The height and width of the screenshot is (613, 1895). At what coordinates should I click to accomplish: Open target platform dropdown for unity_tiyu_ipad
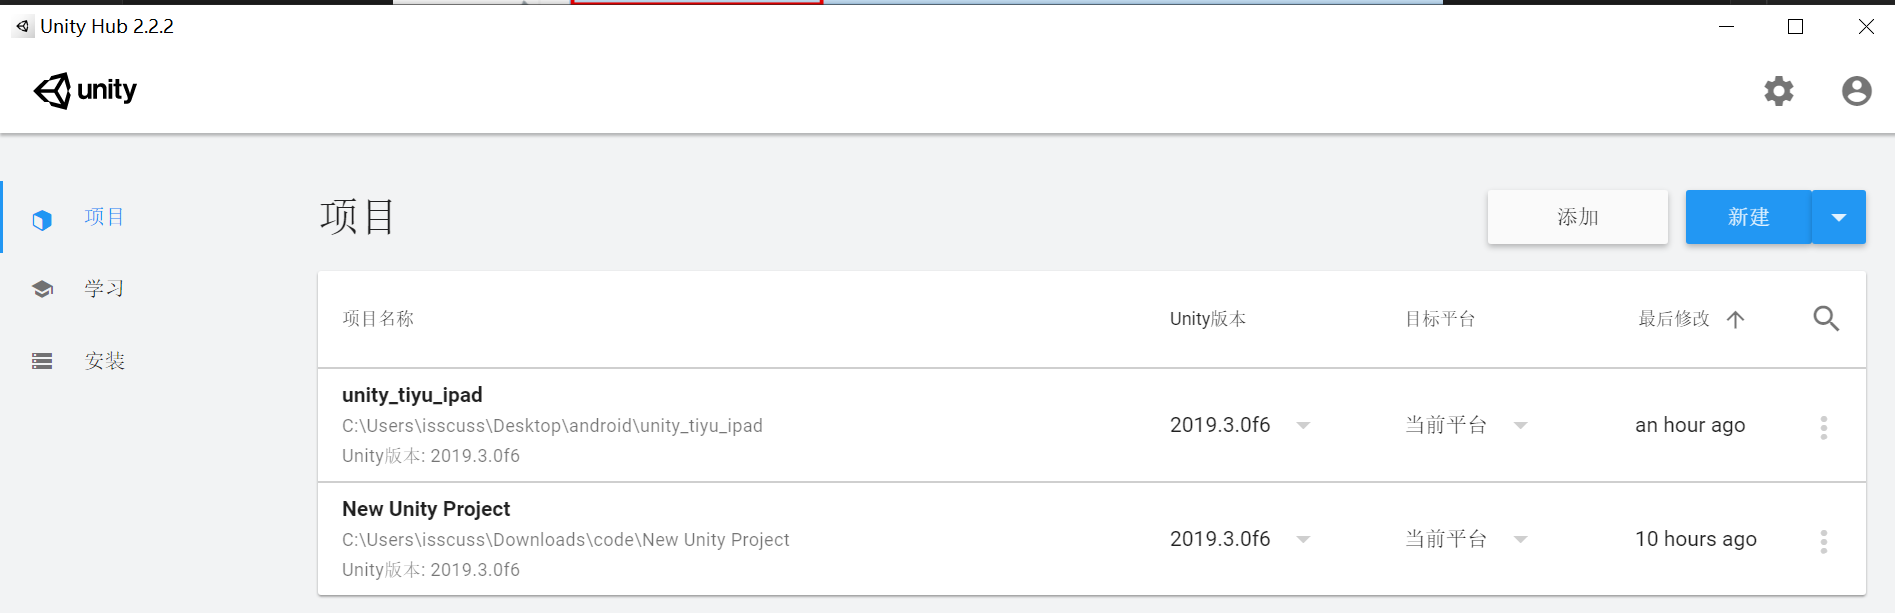click(1520, 426)
